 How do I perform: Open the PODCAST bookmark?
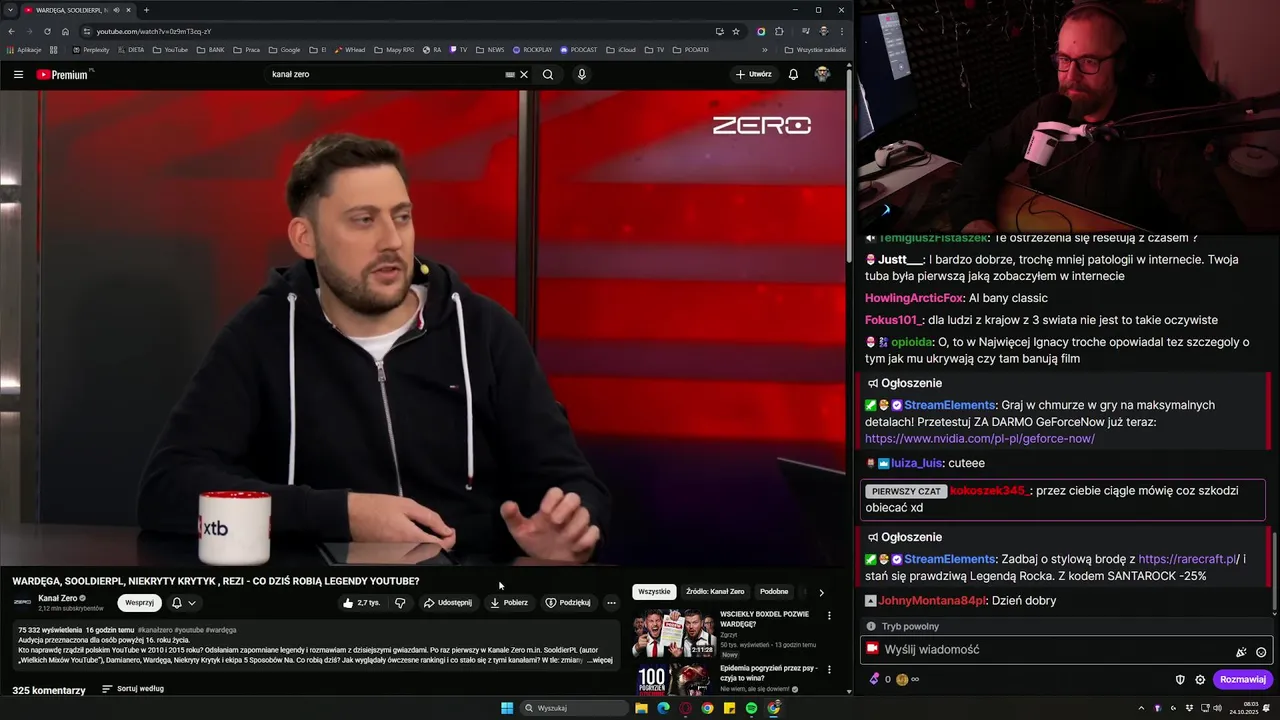(579, 50)
